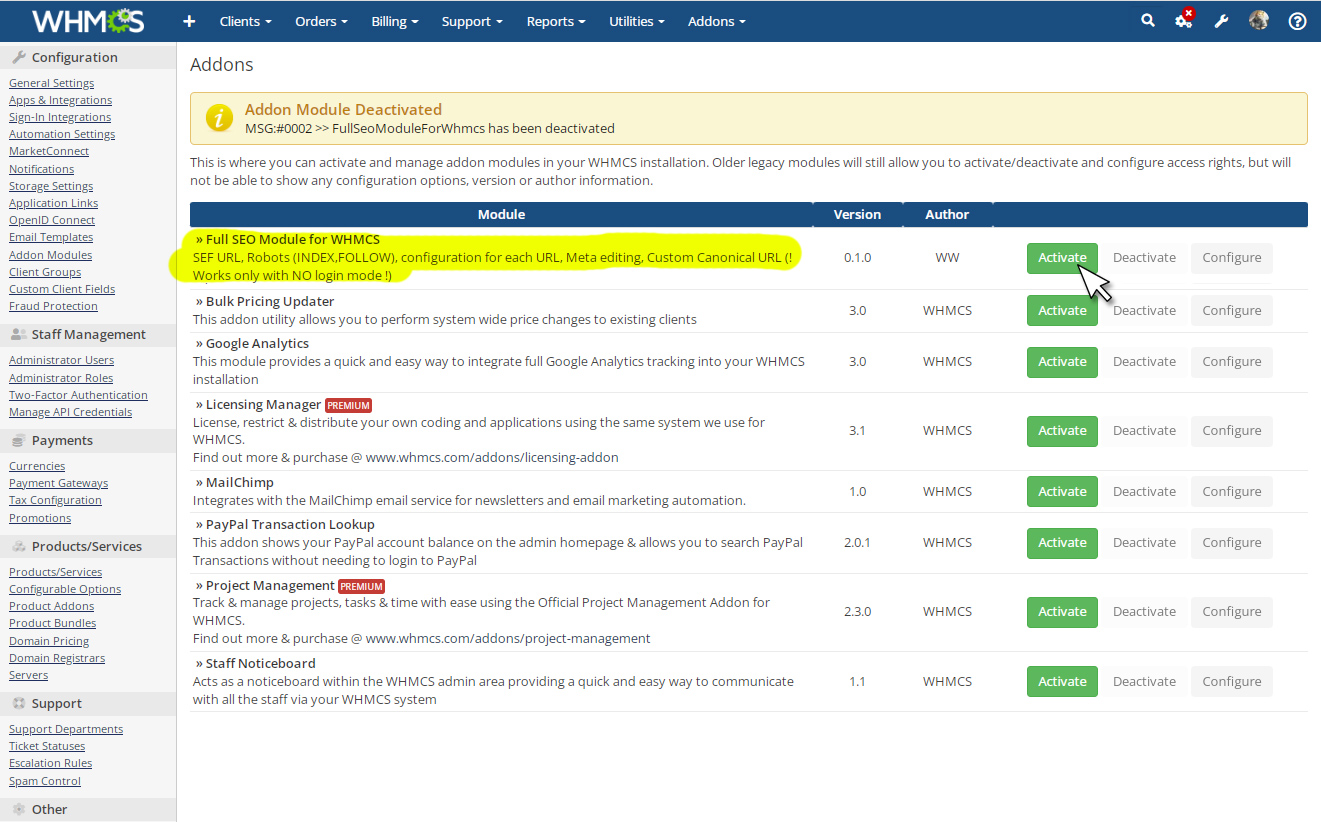The width and height of the screenshot is (1321, 822).
Task: Open General Settings link
Action: (51, 83)
